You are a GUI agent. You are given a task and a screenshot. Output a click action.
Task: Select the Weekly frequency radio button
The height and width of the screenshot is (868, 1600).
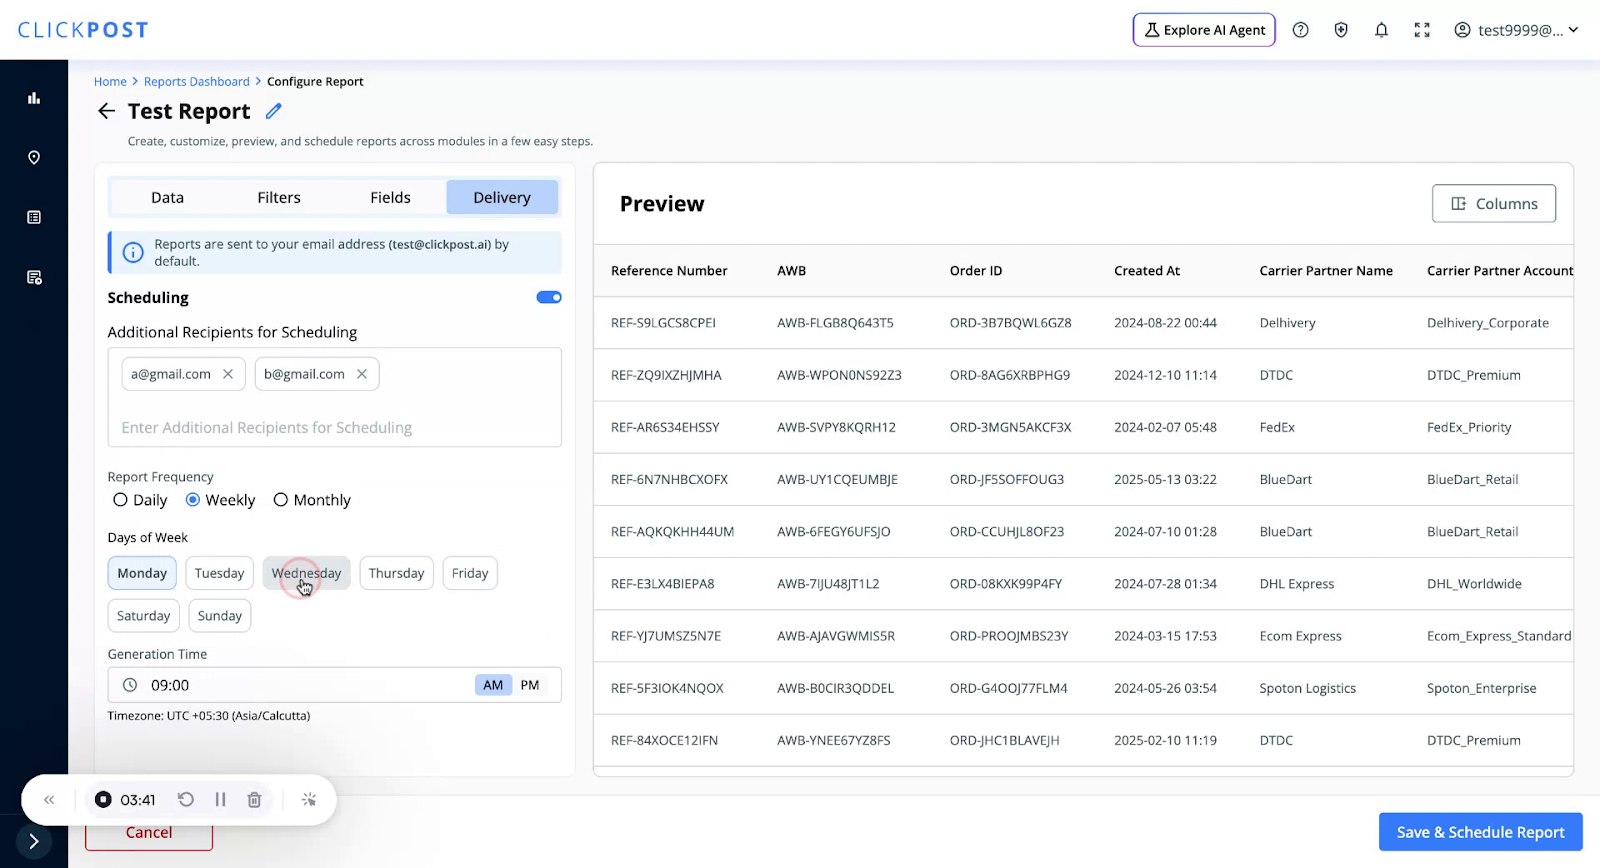(193, 500)
